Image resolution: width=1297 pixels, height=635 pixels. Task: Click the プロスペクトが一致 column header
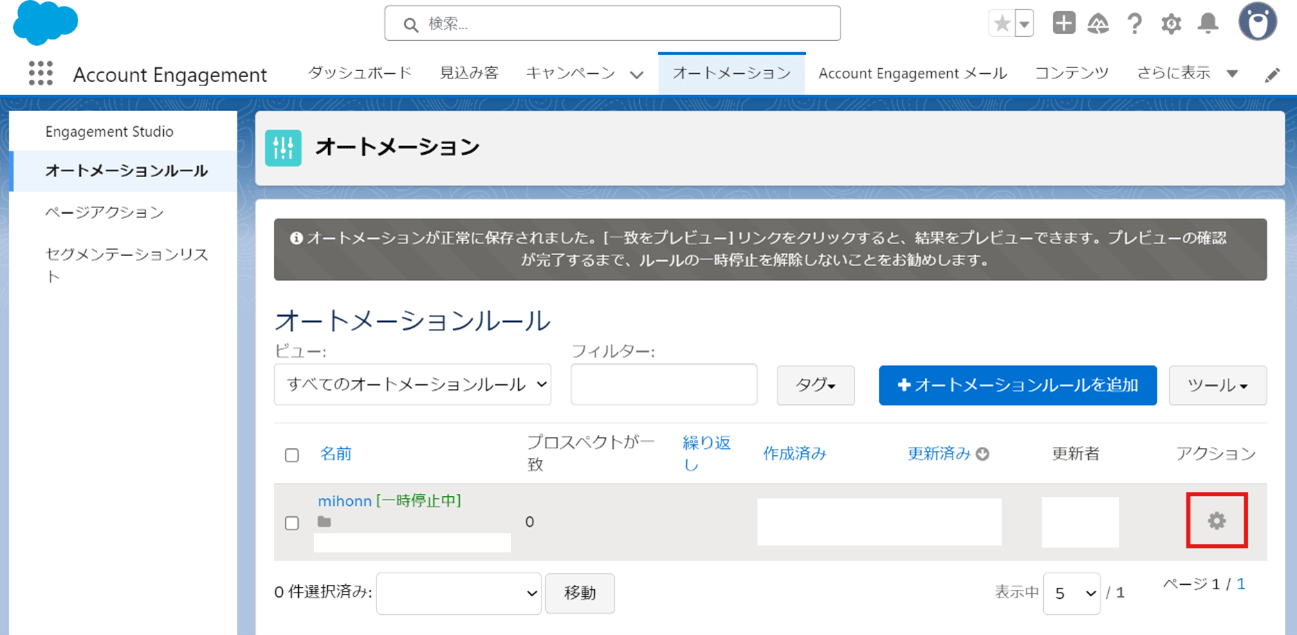[x=590, y=454]
